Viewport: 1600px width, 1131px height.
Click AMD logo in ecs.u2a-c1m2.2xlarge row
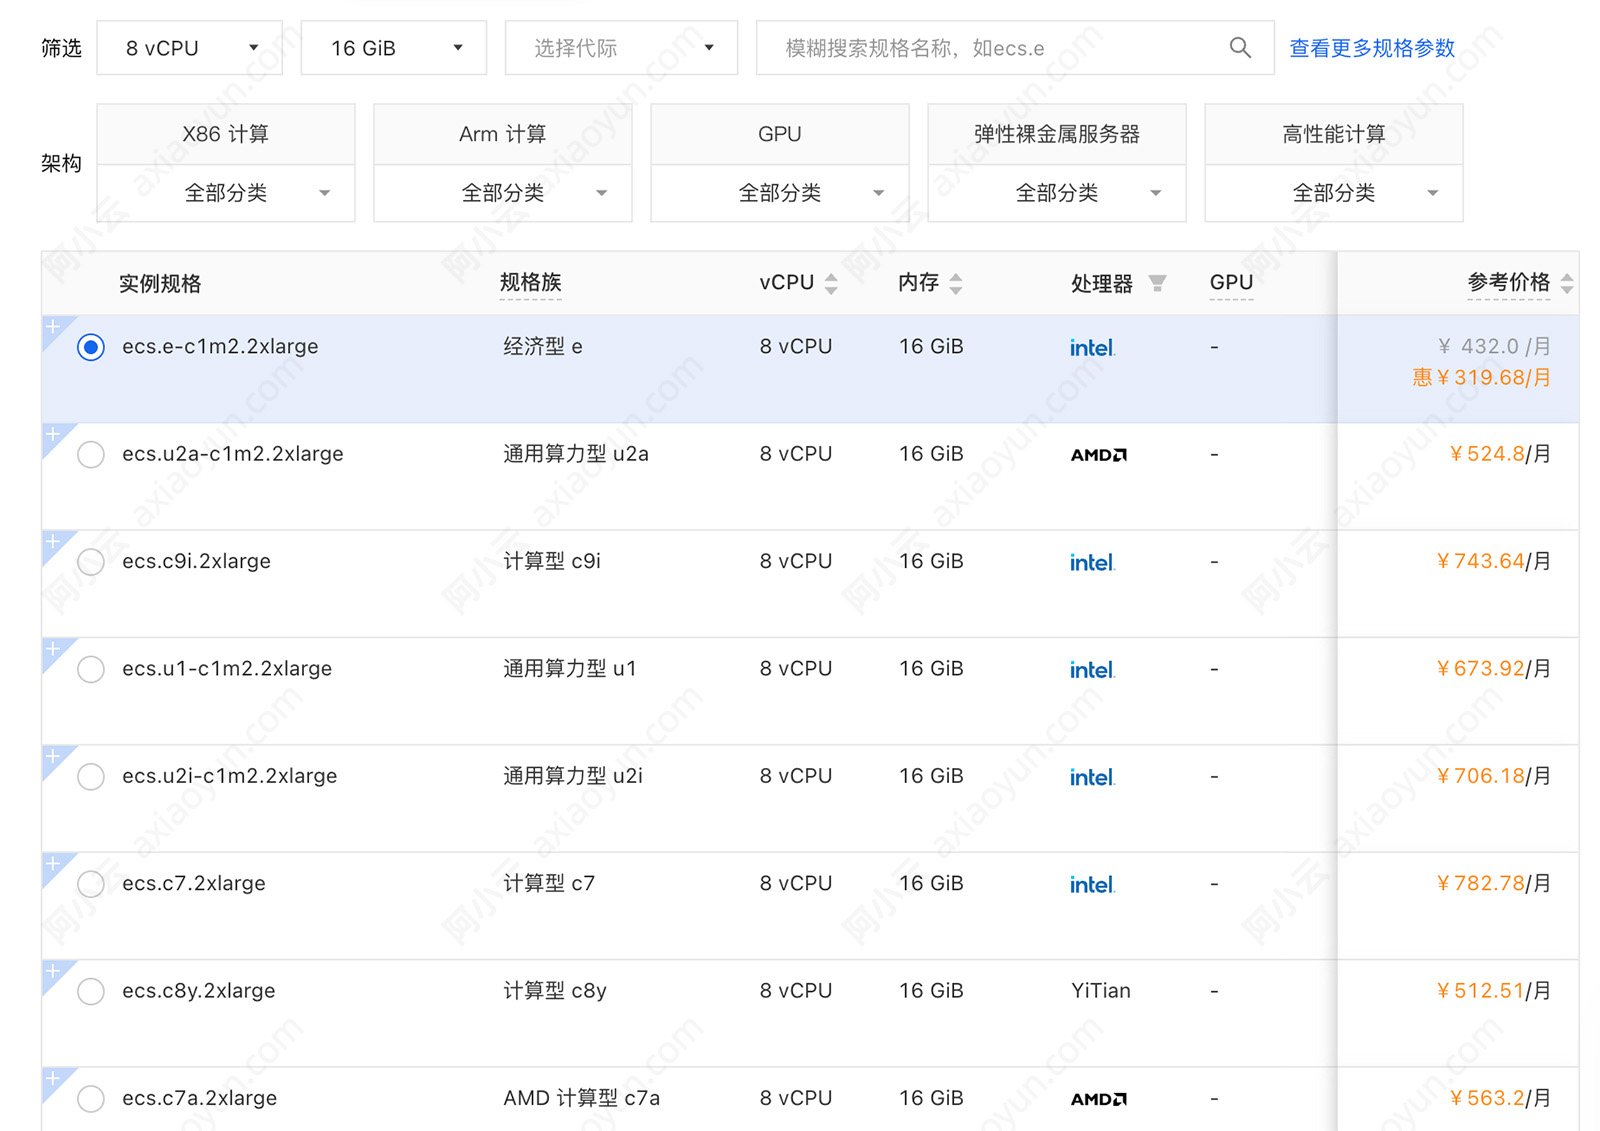(x=1099, y=455)
